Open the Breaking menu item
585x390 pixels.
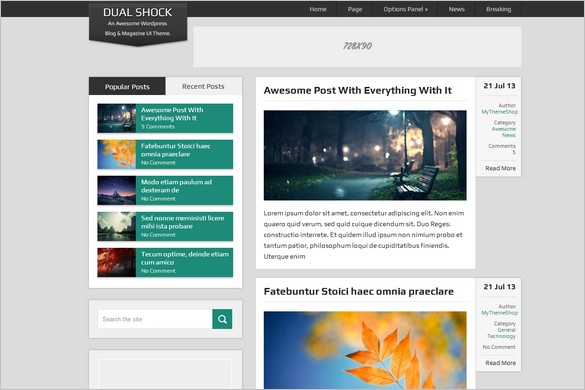[498, 9]
